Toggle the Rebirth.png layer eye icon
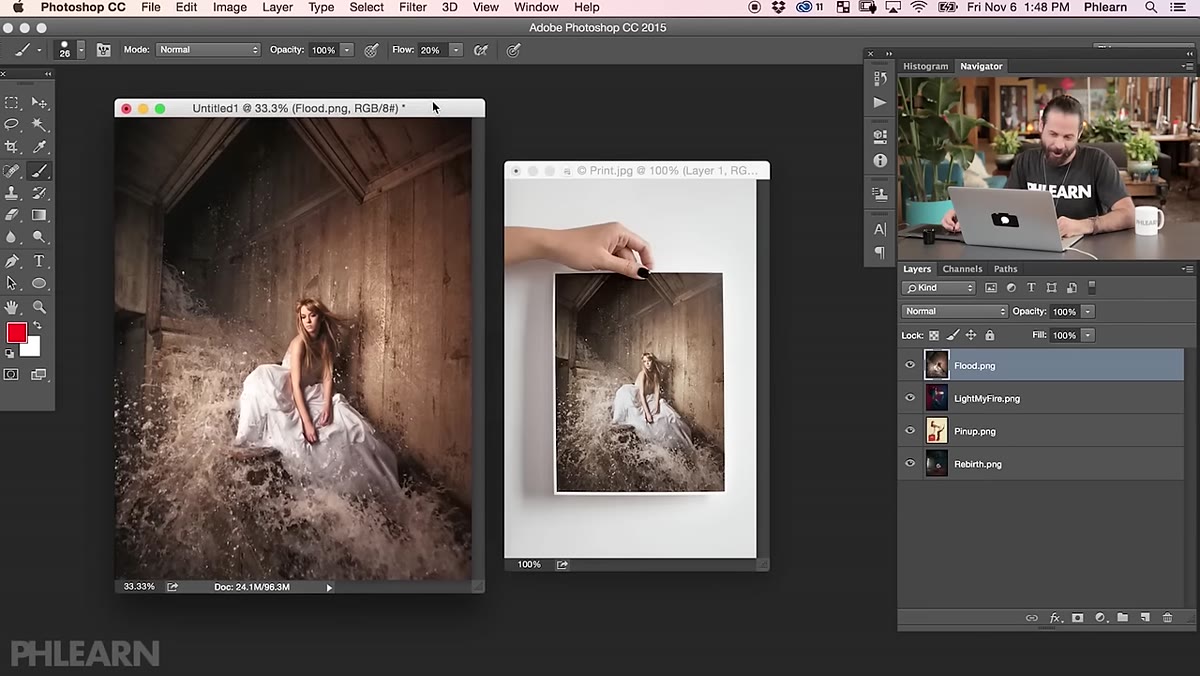Screen dimensions: 1200x676 [x=910, y=464]
